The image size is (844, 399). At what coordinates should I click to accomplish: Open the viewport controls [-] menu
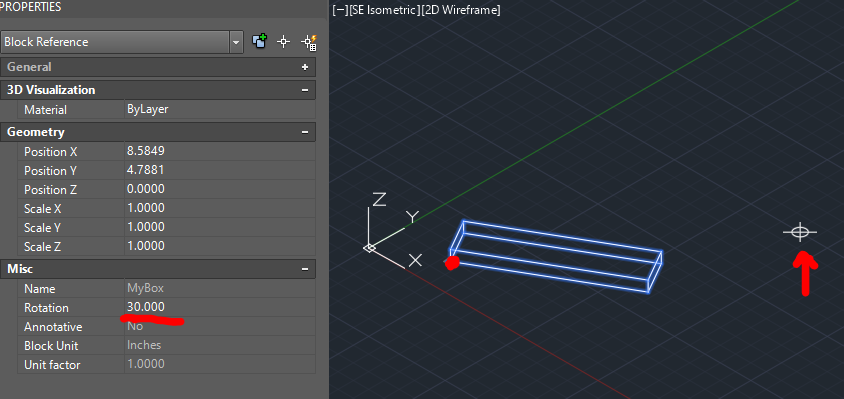point(340,10)
